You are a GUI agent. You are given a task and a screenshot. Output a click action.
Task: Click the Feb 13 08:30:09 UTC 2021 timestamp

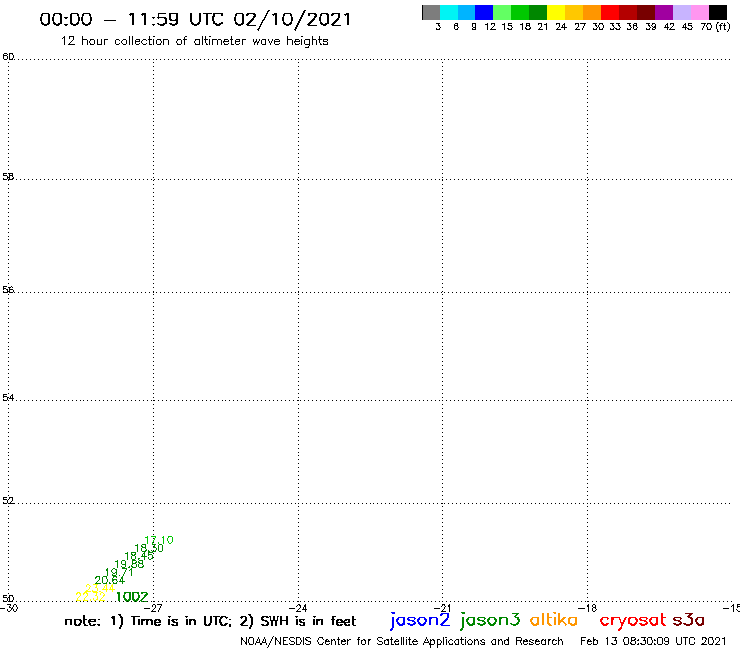(653, 641)
